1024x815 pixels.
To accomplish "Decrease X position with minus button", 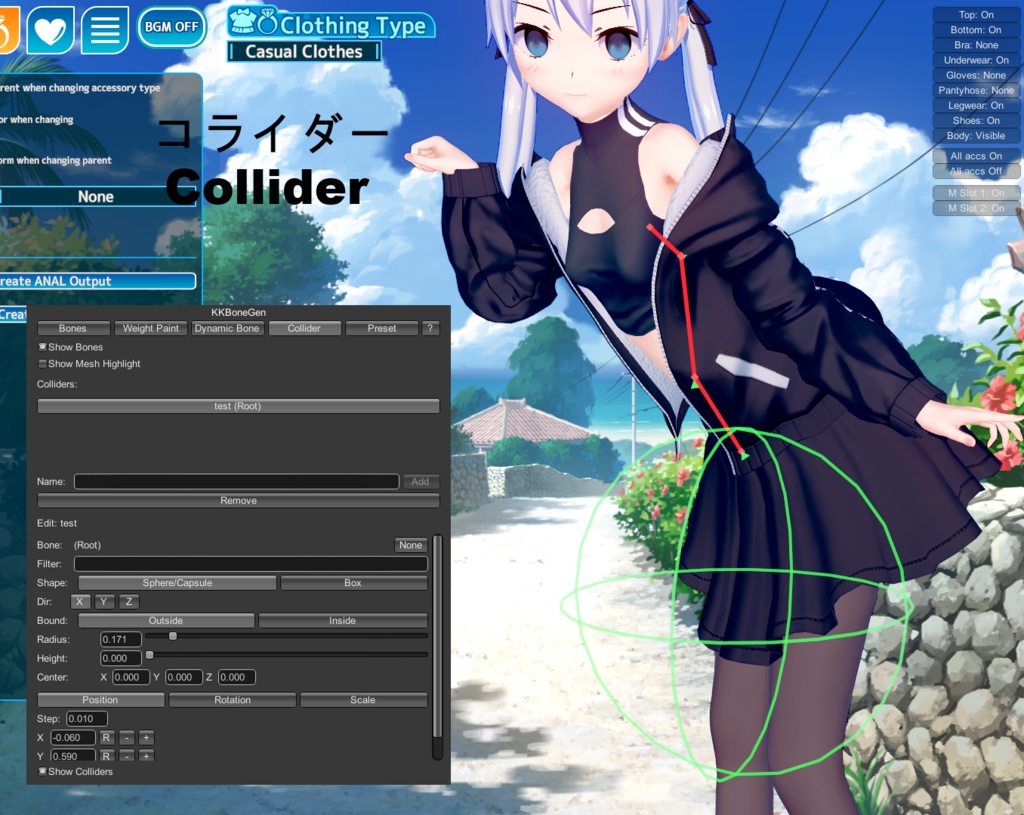I will [127, 738].
